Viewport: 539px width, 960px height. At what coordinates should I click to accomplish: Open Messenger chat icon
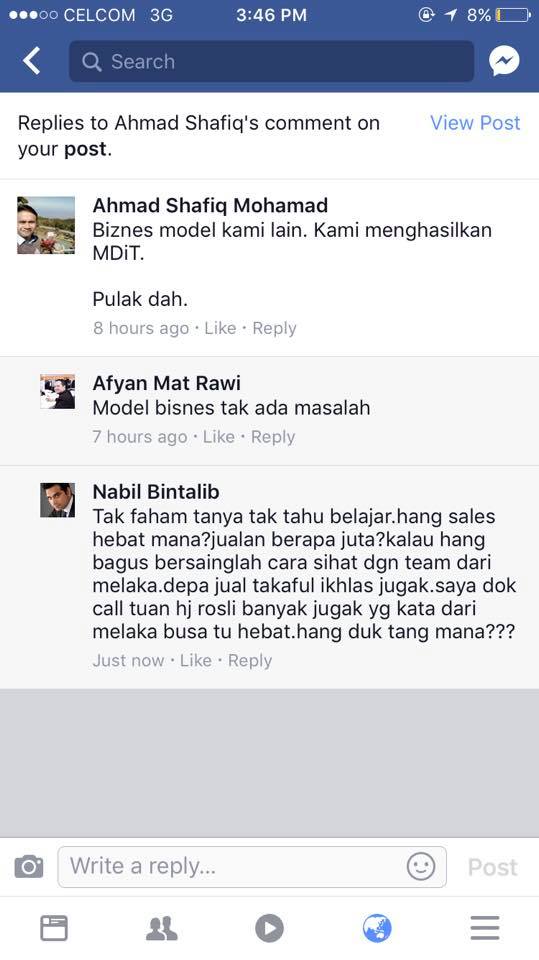[504, 61]
